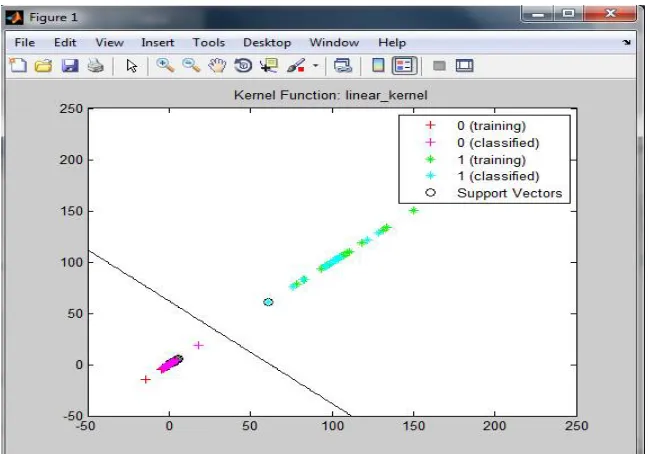Image resolution: width=650 pixels, height=454 pixels.
Task: Select the Pan hand tool
Action: click(217, 66)
